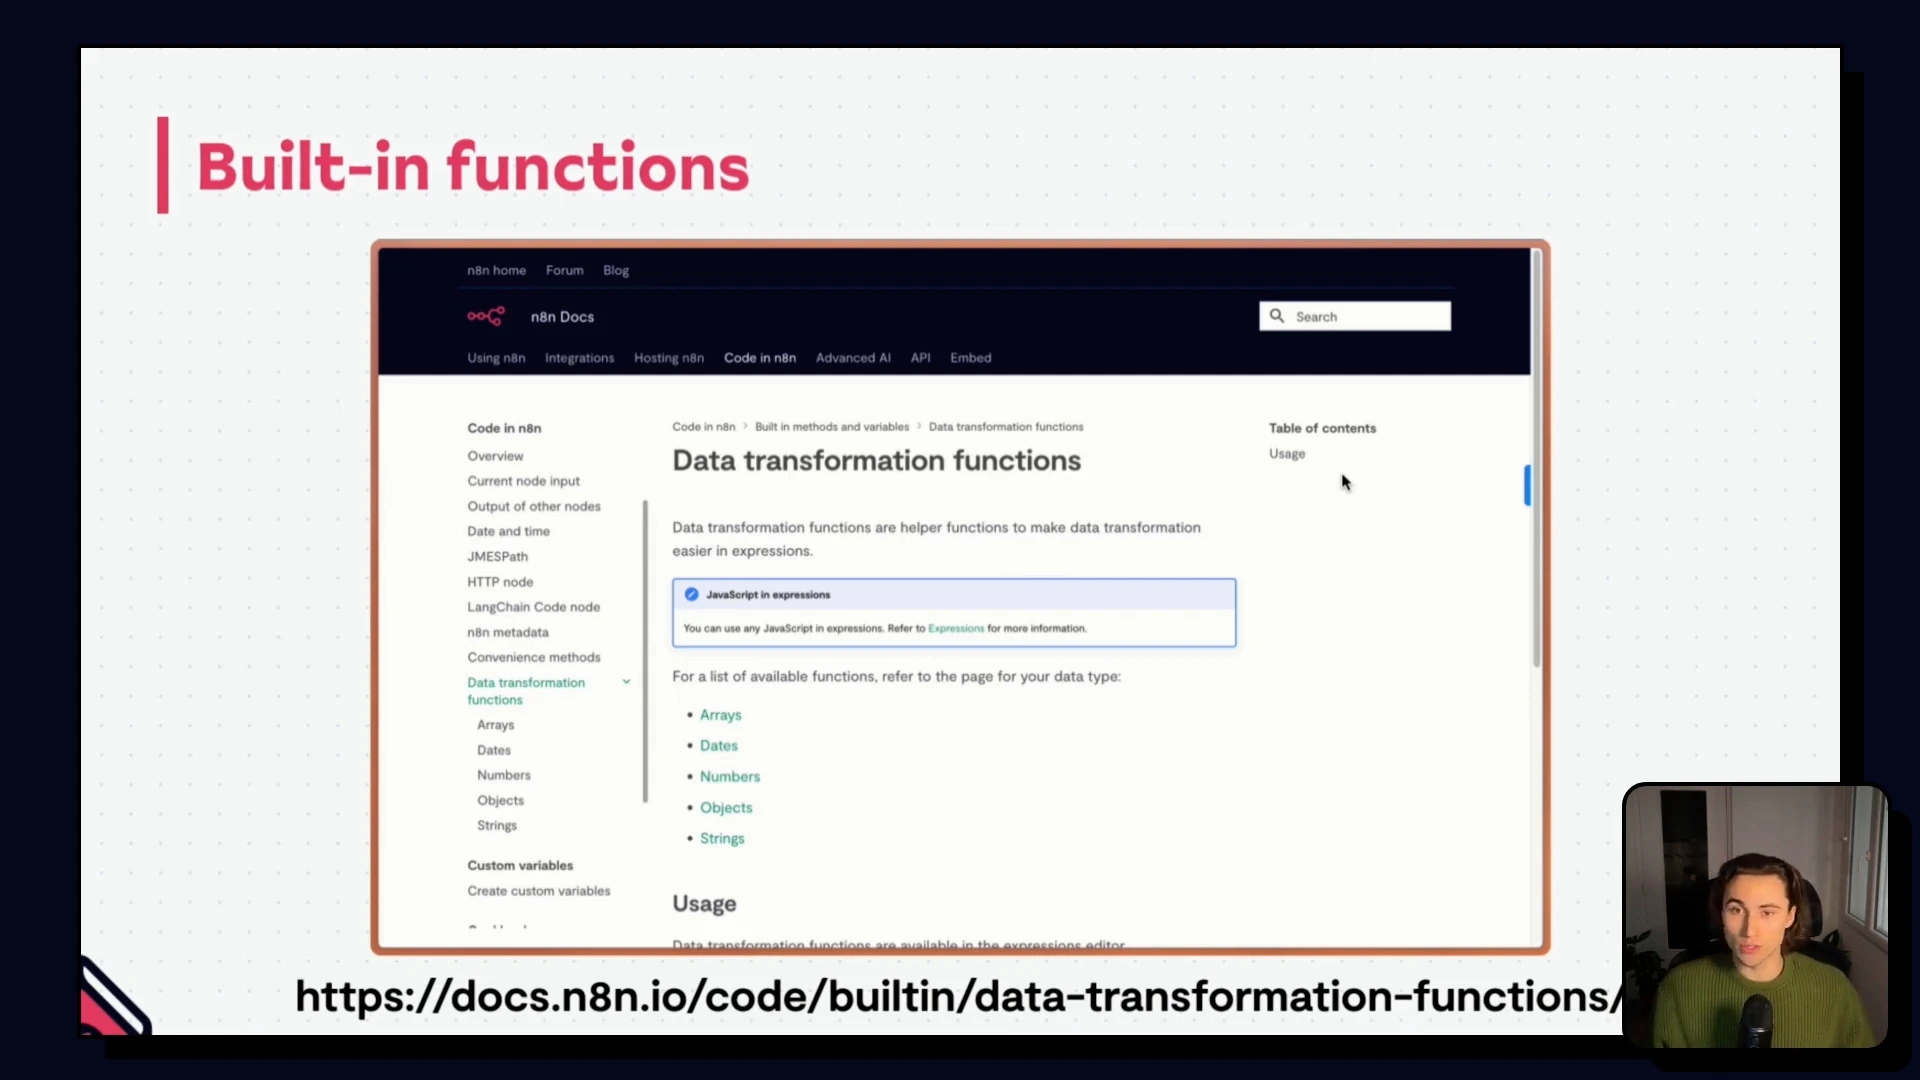Viewport: 1920px width, 1080px height.
Task: Open the Forum link
Action: tap(565, 271)
